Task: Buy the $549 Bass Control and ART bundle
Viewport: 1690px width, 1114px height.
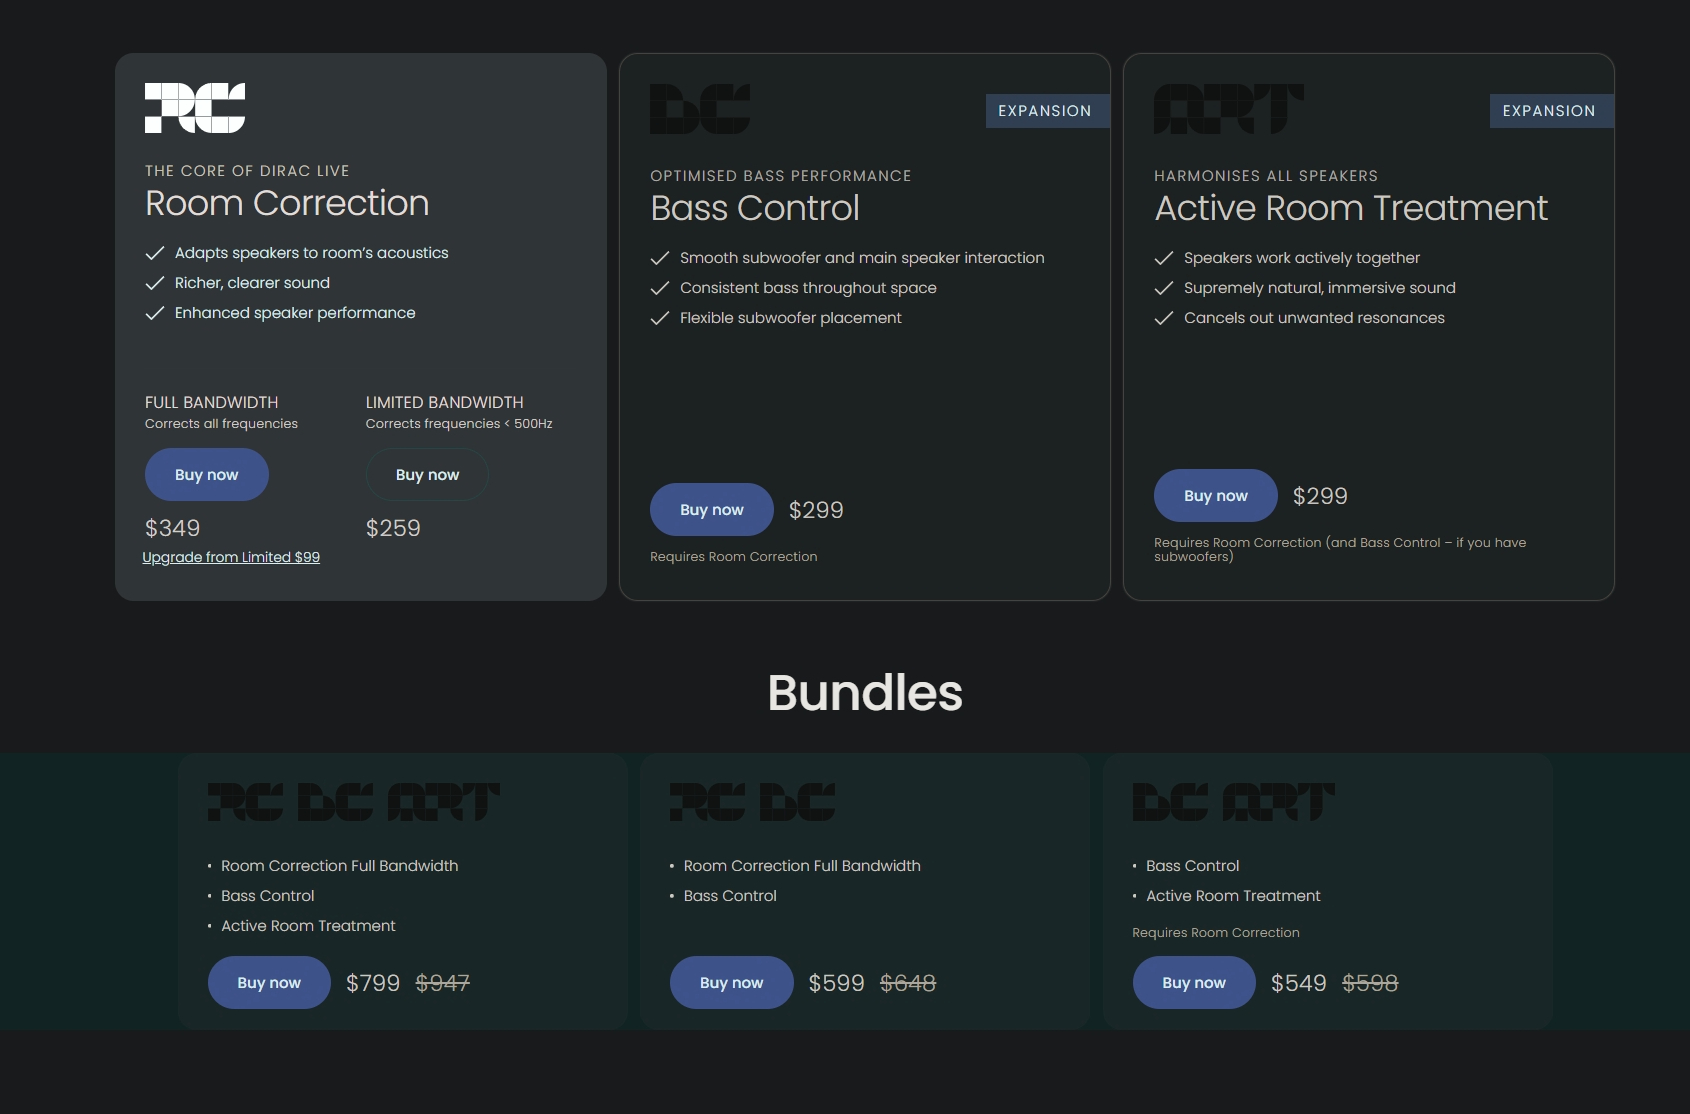Action: tap(1194, 983)
